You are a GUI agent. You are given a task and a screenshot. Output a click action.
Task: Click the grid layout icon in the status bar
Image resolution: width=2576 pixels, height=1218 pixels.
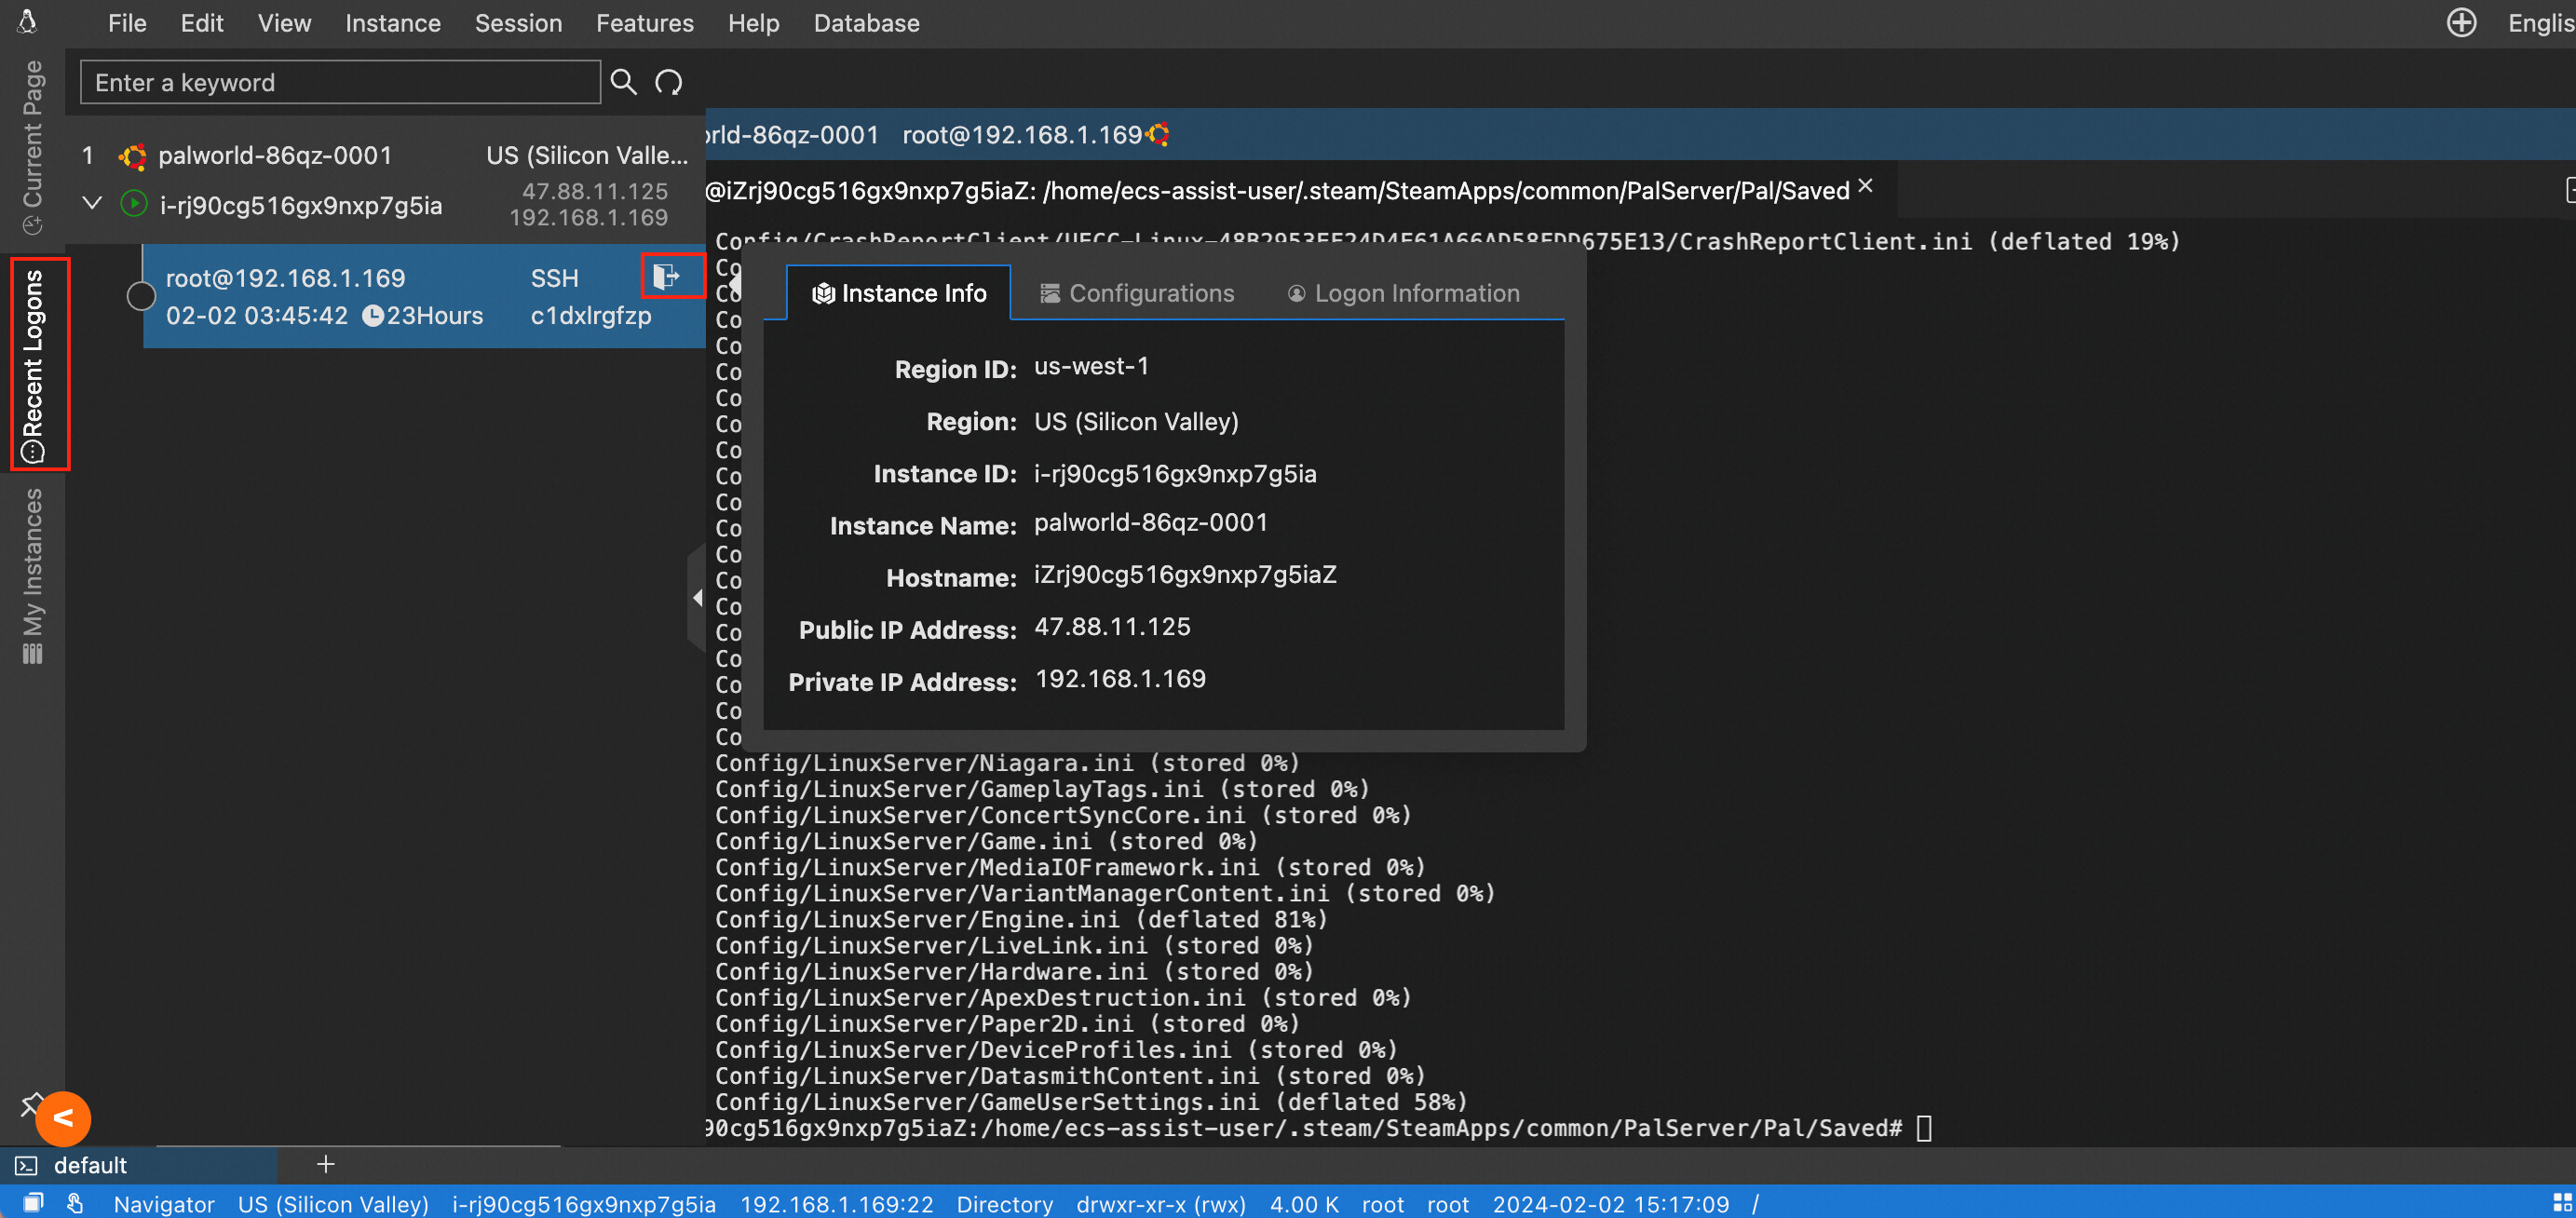click(x=2562, y=1203)
